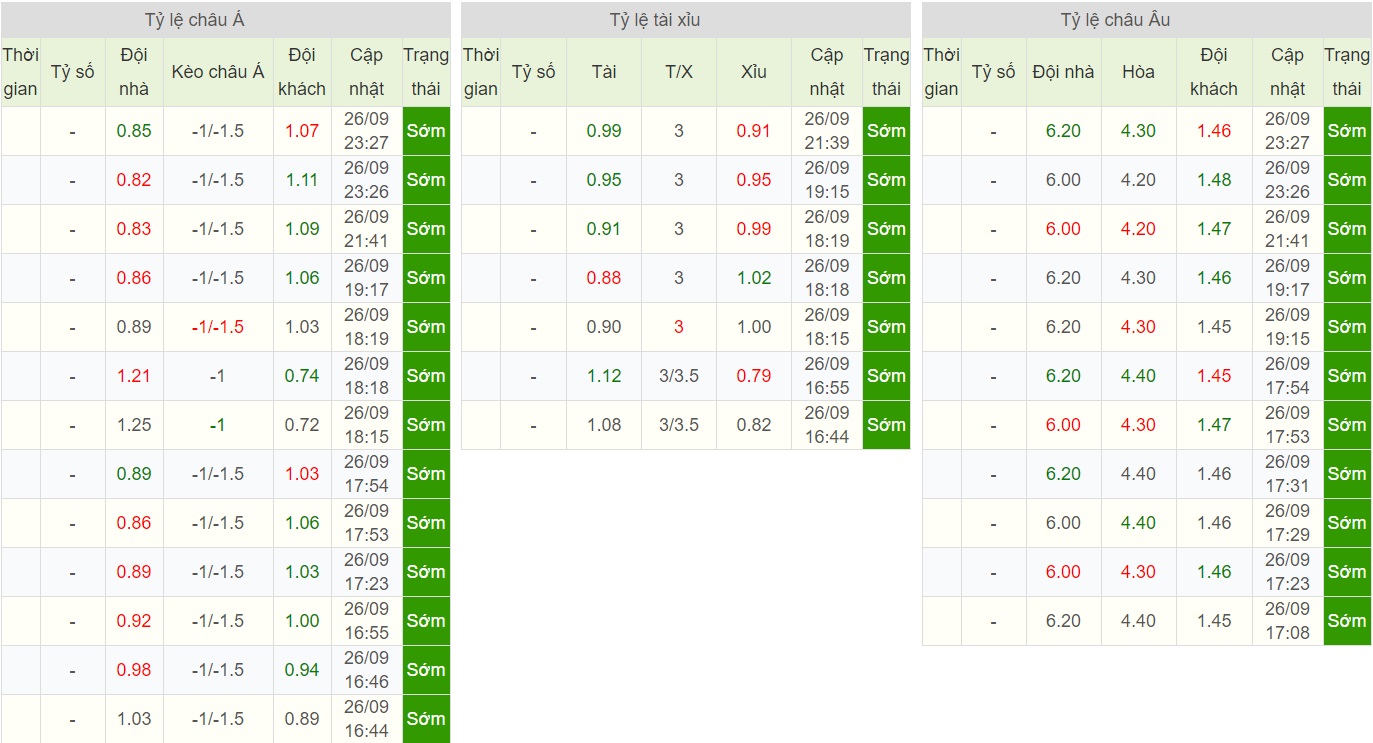Click home odds 6.20 in the 17:08 row
The image size is (1373, 743).
pos(1063,621)
